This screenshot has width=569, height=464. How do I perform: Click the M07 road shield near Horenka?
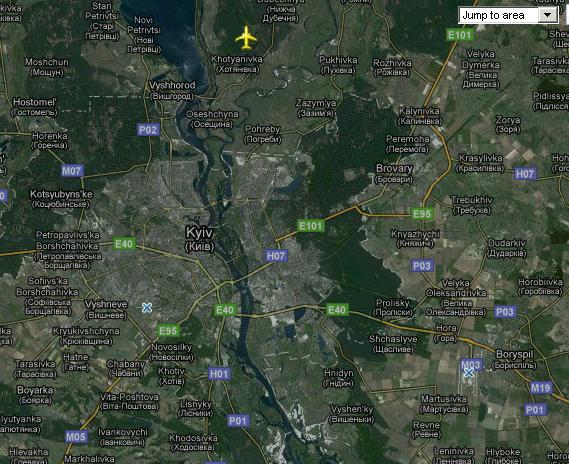[x=72, y=171]
